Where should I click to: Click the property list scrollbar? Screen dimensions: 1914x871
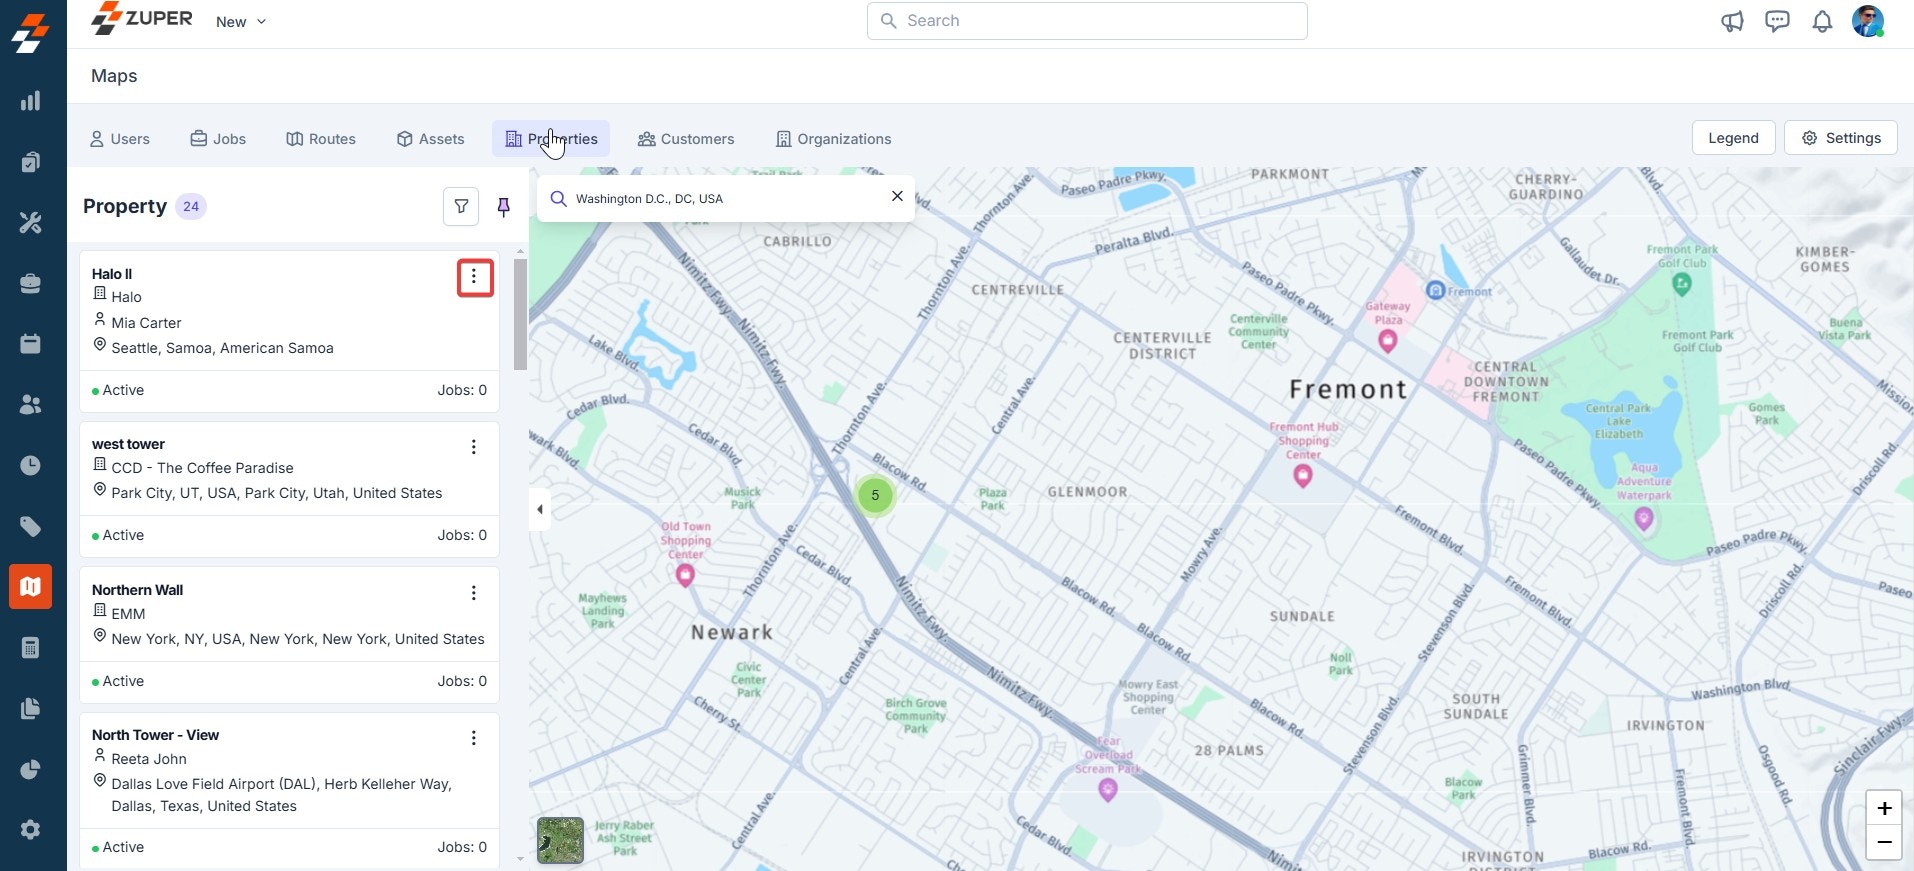[520, 314]
